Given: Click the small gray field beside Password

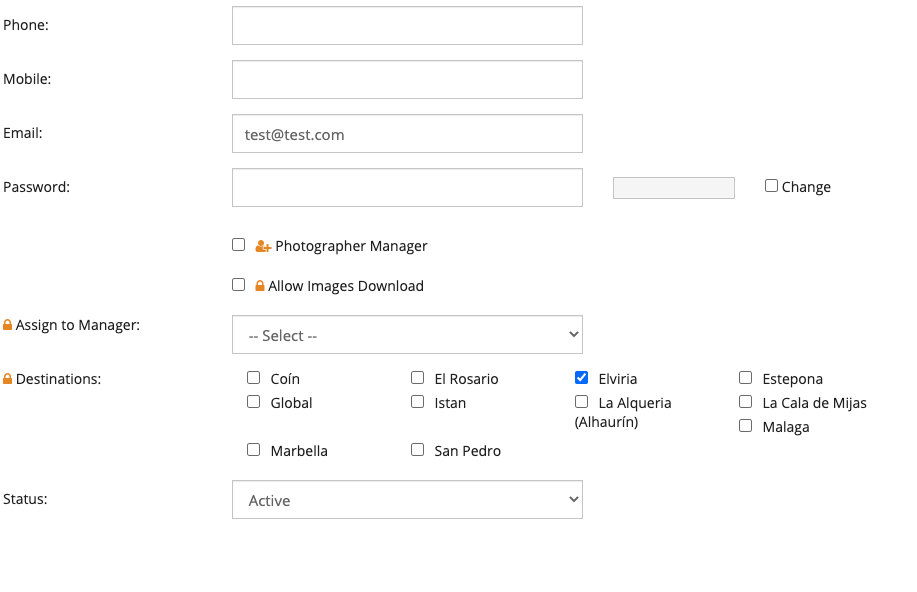Looking at the screenshot, I should [674, 188].
